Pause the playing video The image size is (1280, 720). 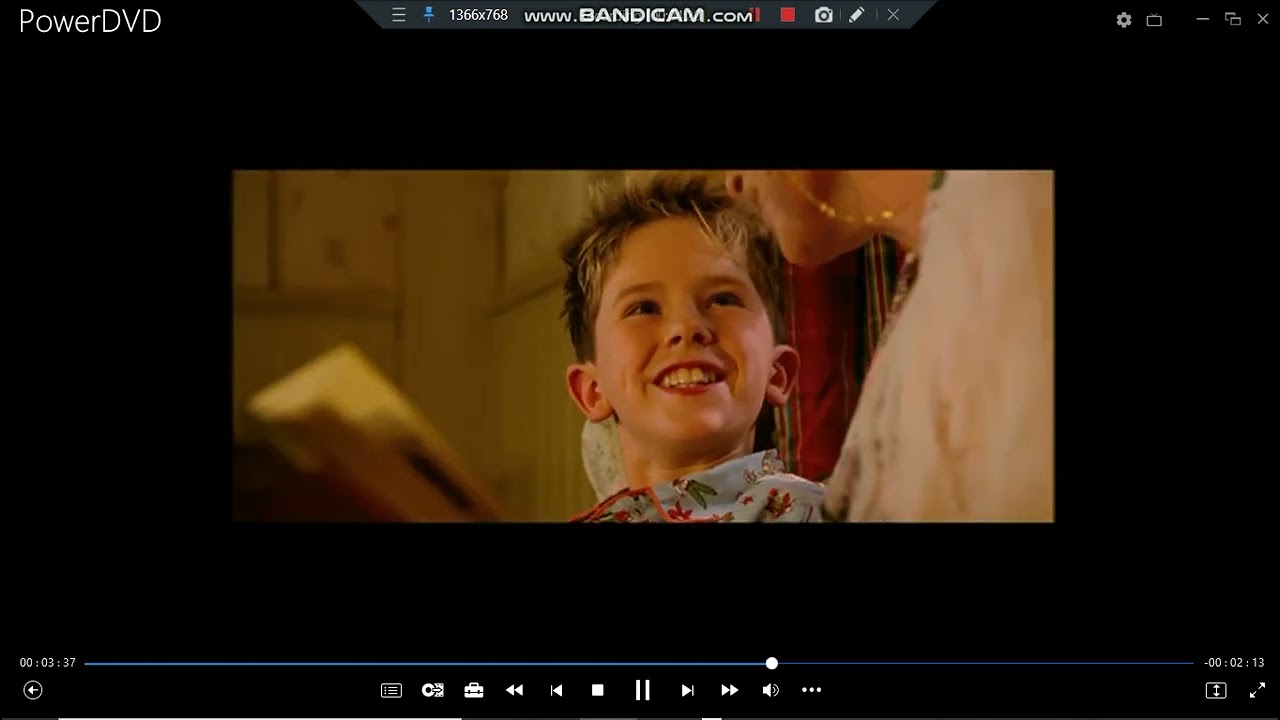tap(642, 690)
